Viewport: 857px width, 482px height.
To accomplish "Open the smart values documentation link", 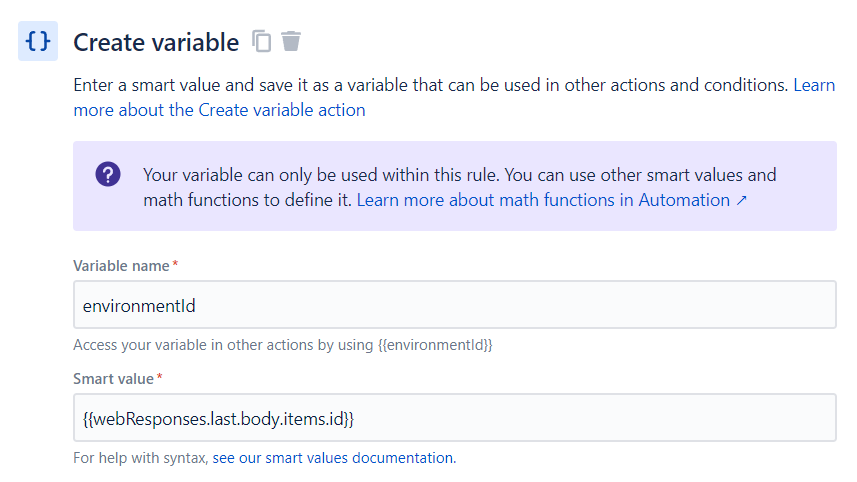I will click(x=332, y=458).
